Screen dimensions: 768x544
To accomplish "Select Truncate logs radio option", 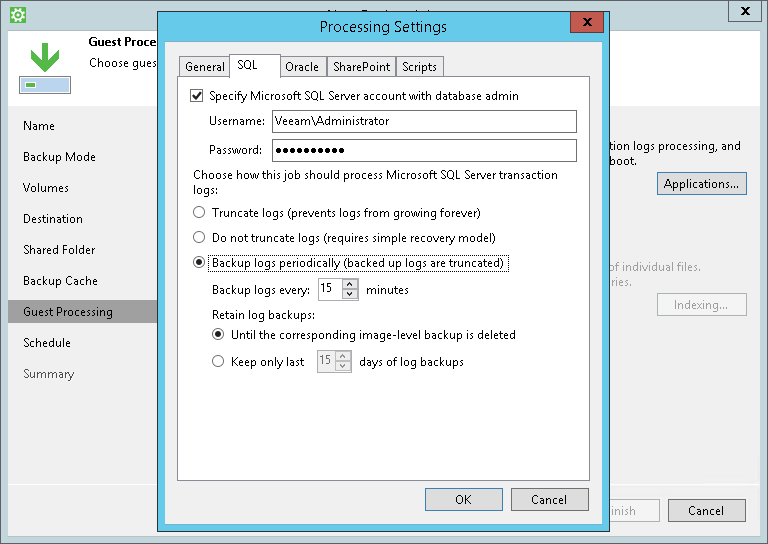I will pos(199,213).
